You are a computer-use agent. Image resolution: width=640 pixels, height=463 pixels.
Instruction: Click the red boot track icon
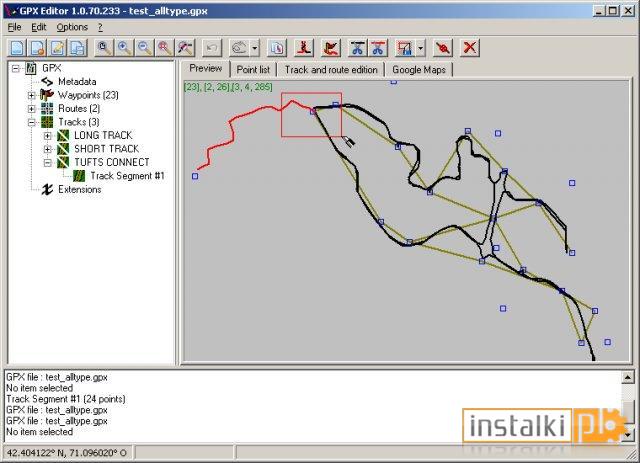coord(304,48)
